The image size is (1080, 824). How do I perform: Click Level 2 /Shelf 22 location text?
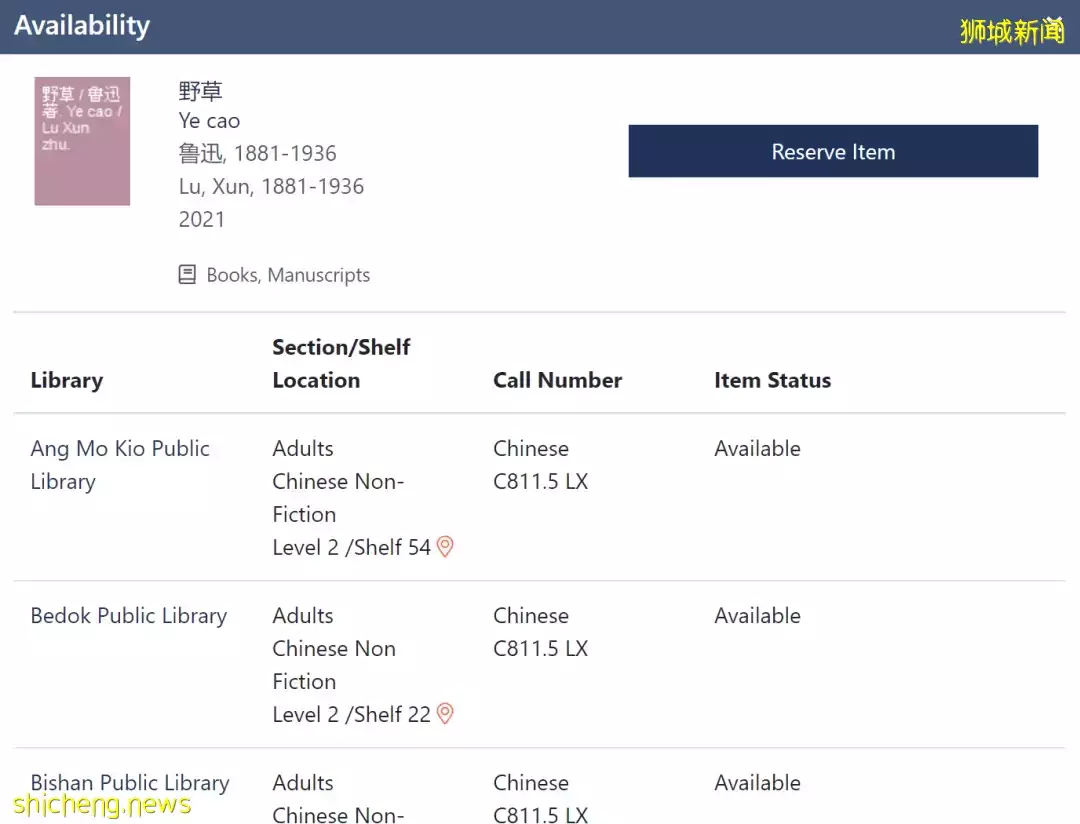click(351, 714)
